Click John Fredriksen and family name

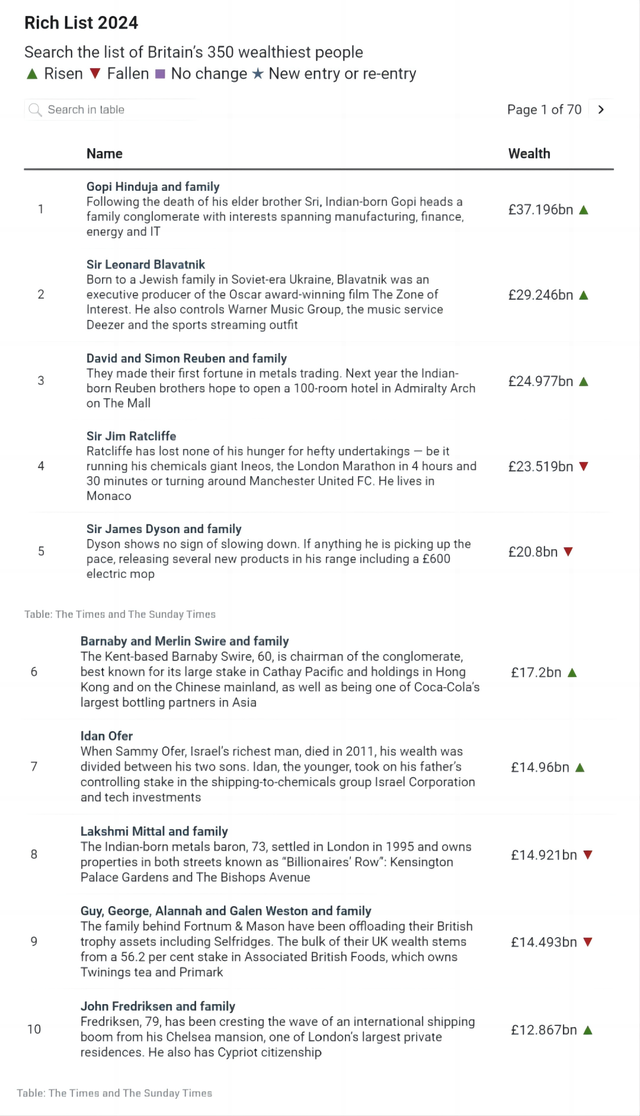tap(157, 1006)
